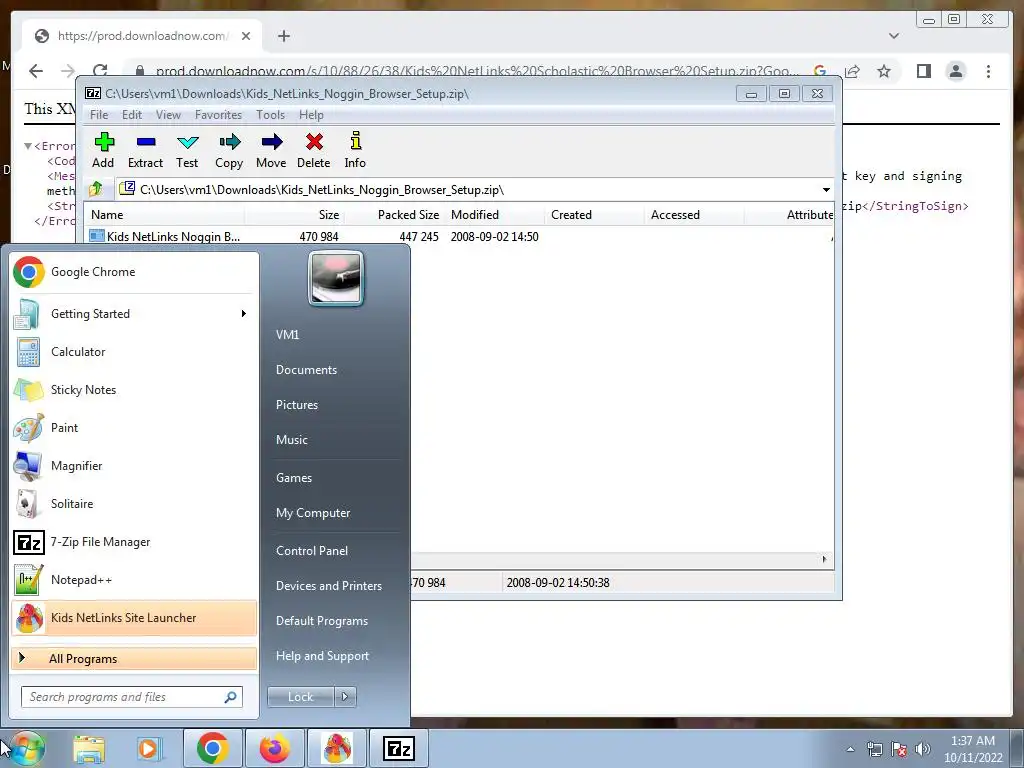This screenshot has height=768, width=1024.
Task: Open the Help menu in 7-Zip
Action: point(312,115)
